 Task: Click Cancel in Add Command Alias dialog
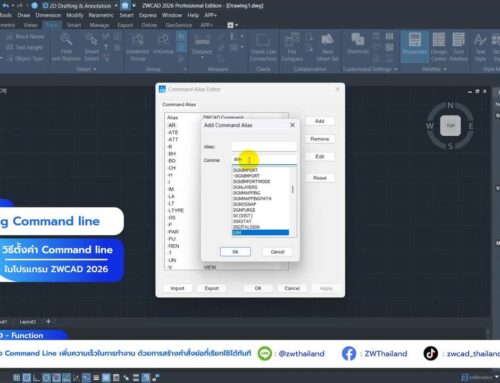click(x=277, y=252)
